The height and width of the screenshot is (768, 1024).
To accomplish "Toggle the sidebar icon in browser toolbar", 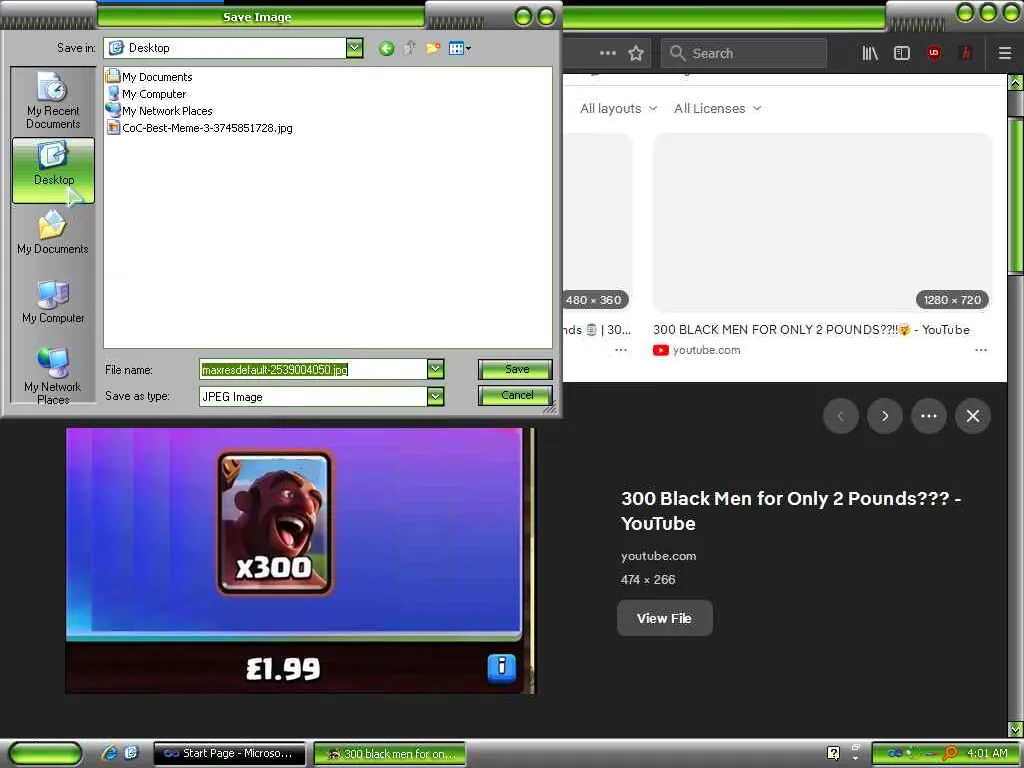I will coord(902,54).
